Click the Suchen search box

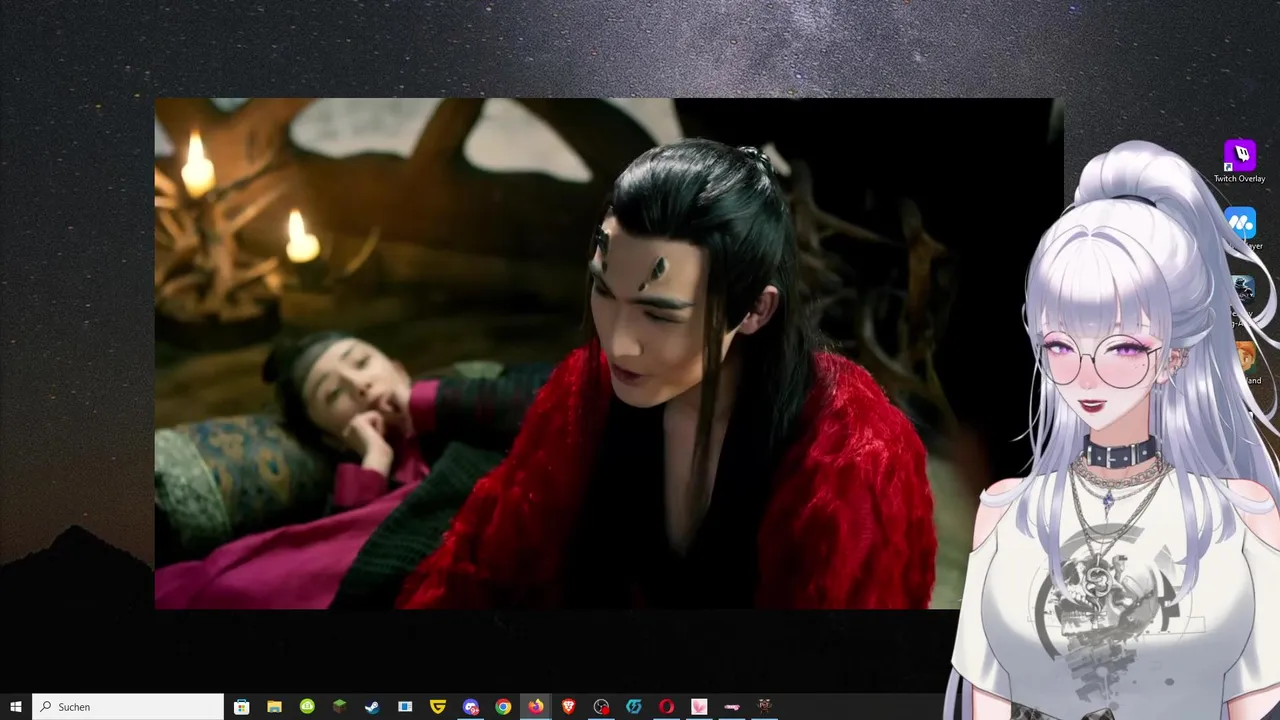128,707
